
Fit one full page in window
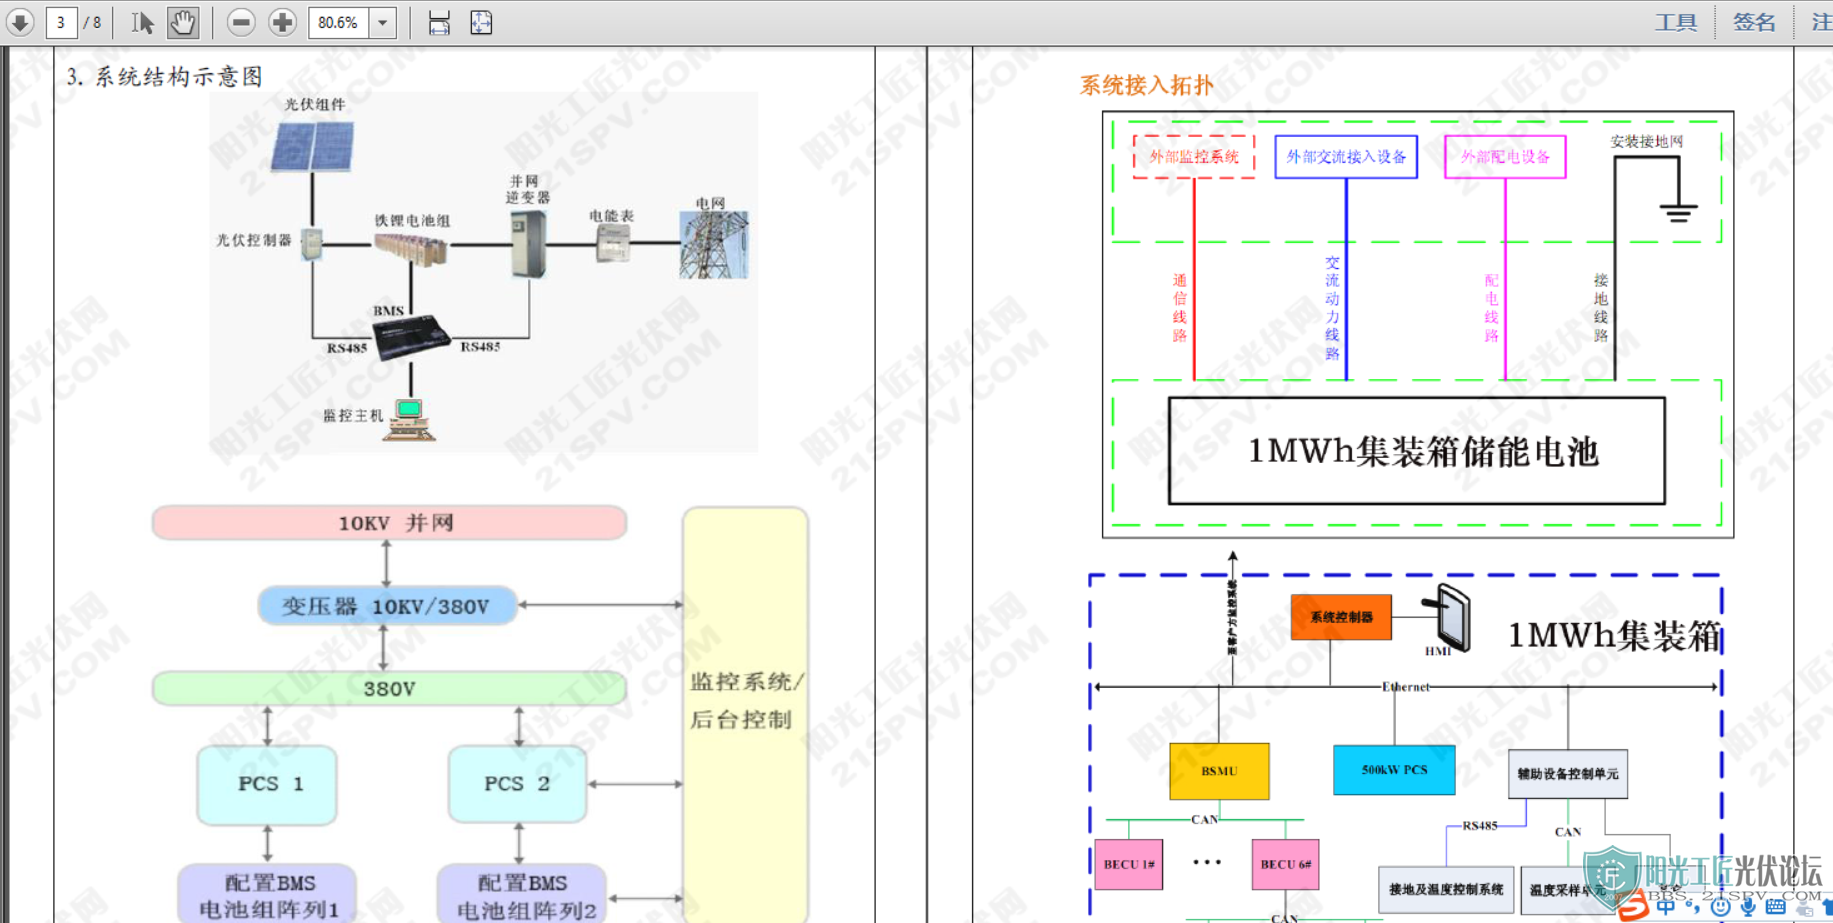481,22
